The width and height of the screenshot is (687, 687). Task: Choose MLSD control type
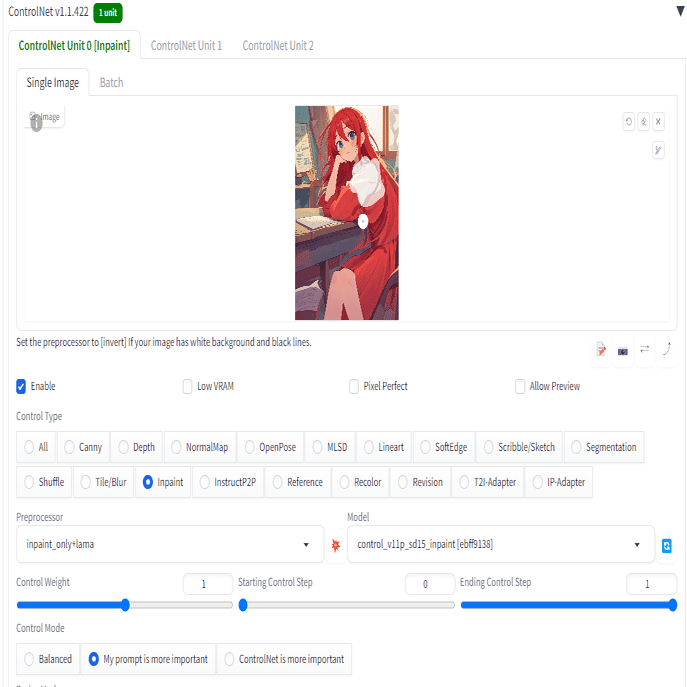pos(330,447)
